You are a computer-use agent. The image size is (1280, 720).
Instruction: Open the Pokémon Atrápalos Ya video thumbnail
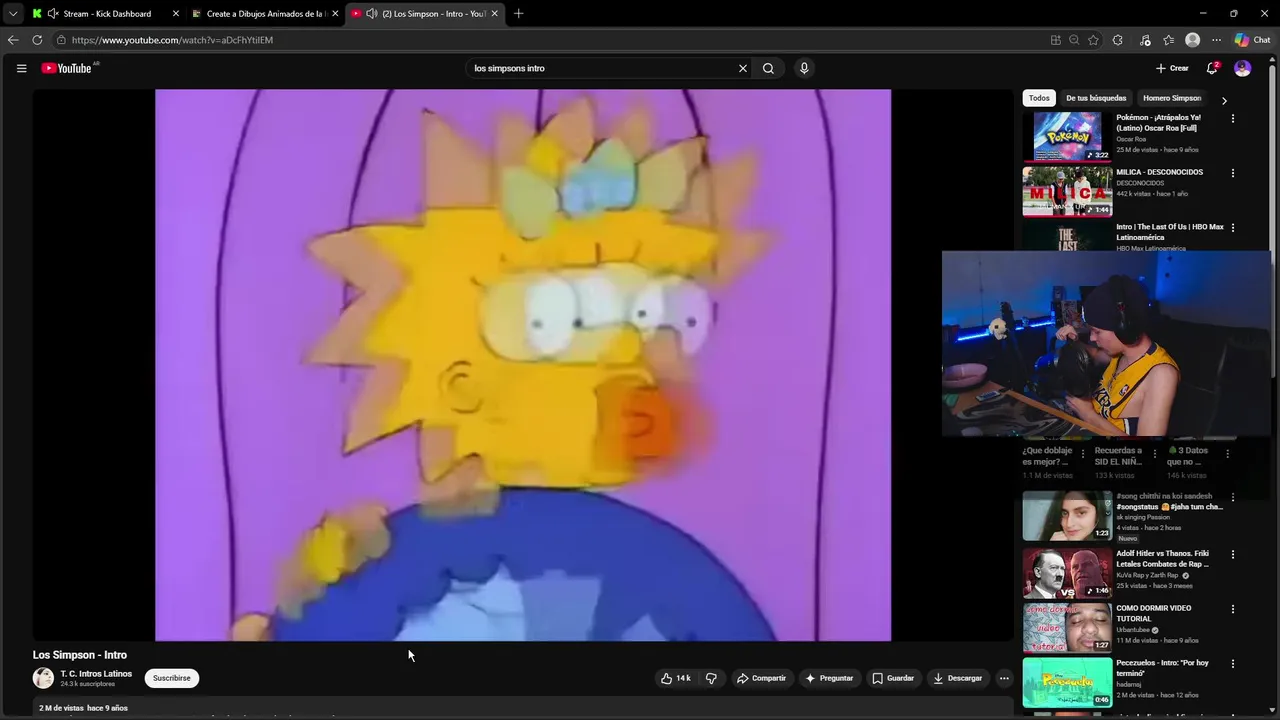tap(1067, 136)
